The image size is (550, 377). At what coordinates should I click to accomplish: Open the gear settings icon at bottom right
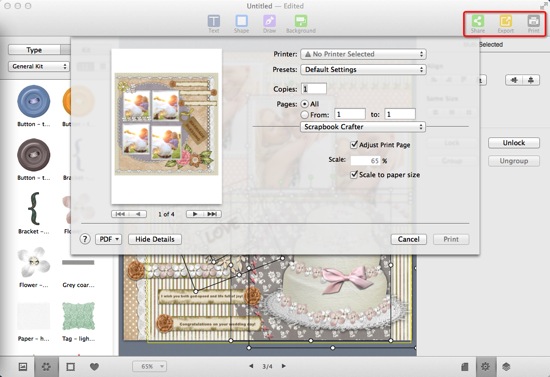click(x=485, y=367)
